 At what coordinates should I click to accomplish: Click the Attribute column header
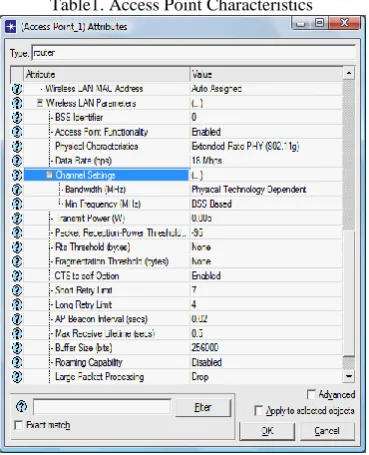[107, 74]
